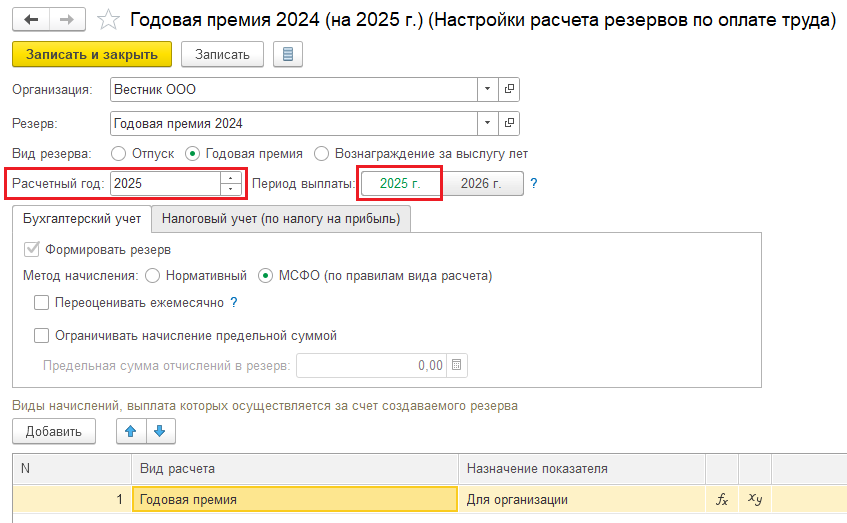Open the Организация field's open-form icon
Image resolution: width=847 pixels, height=523 pixels.
pyautogui.click(x=509, y=90)
